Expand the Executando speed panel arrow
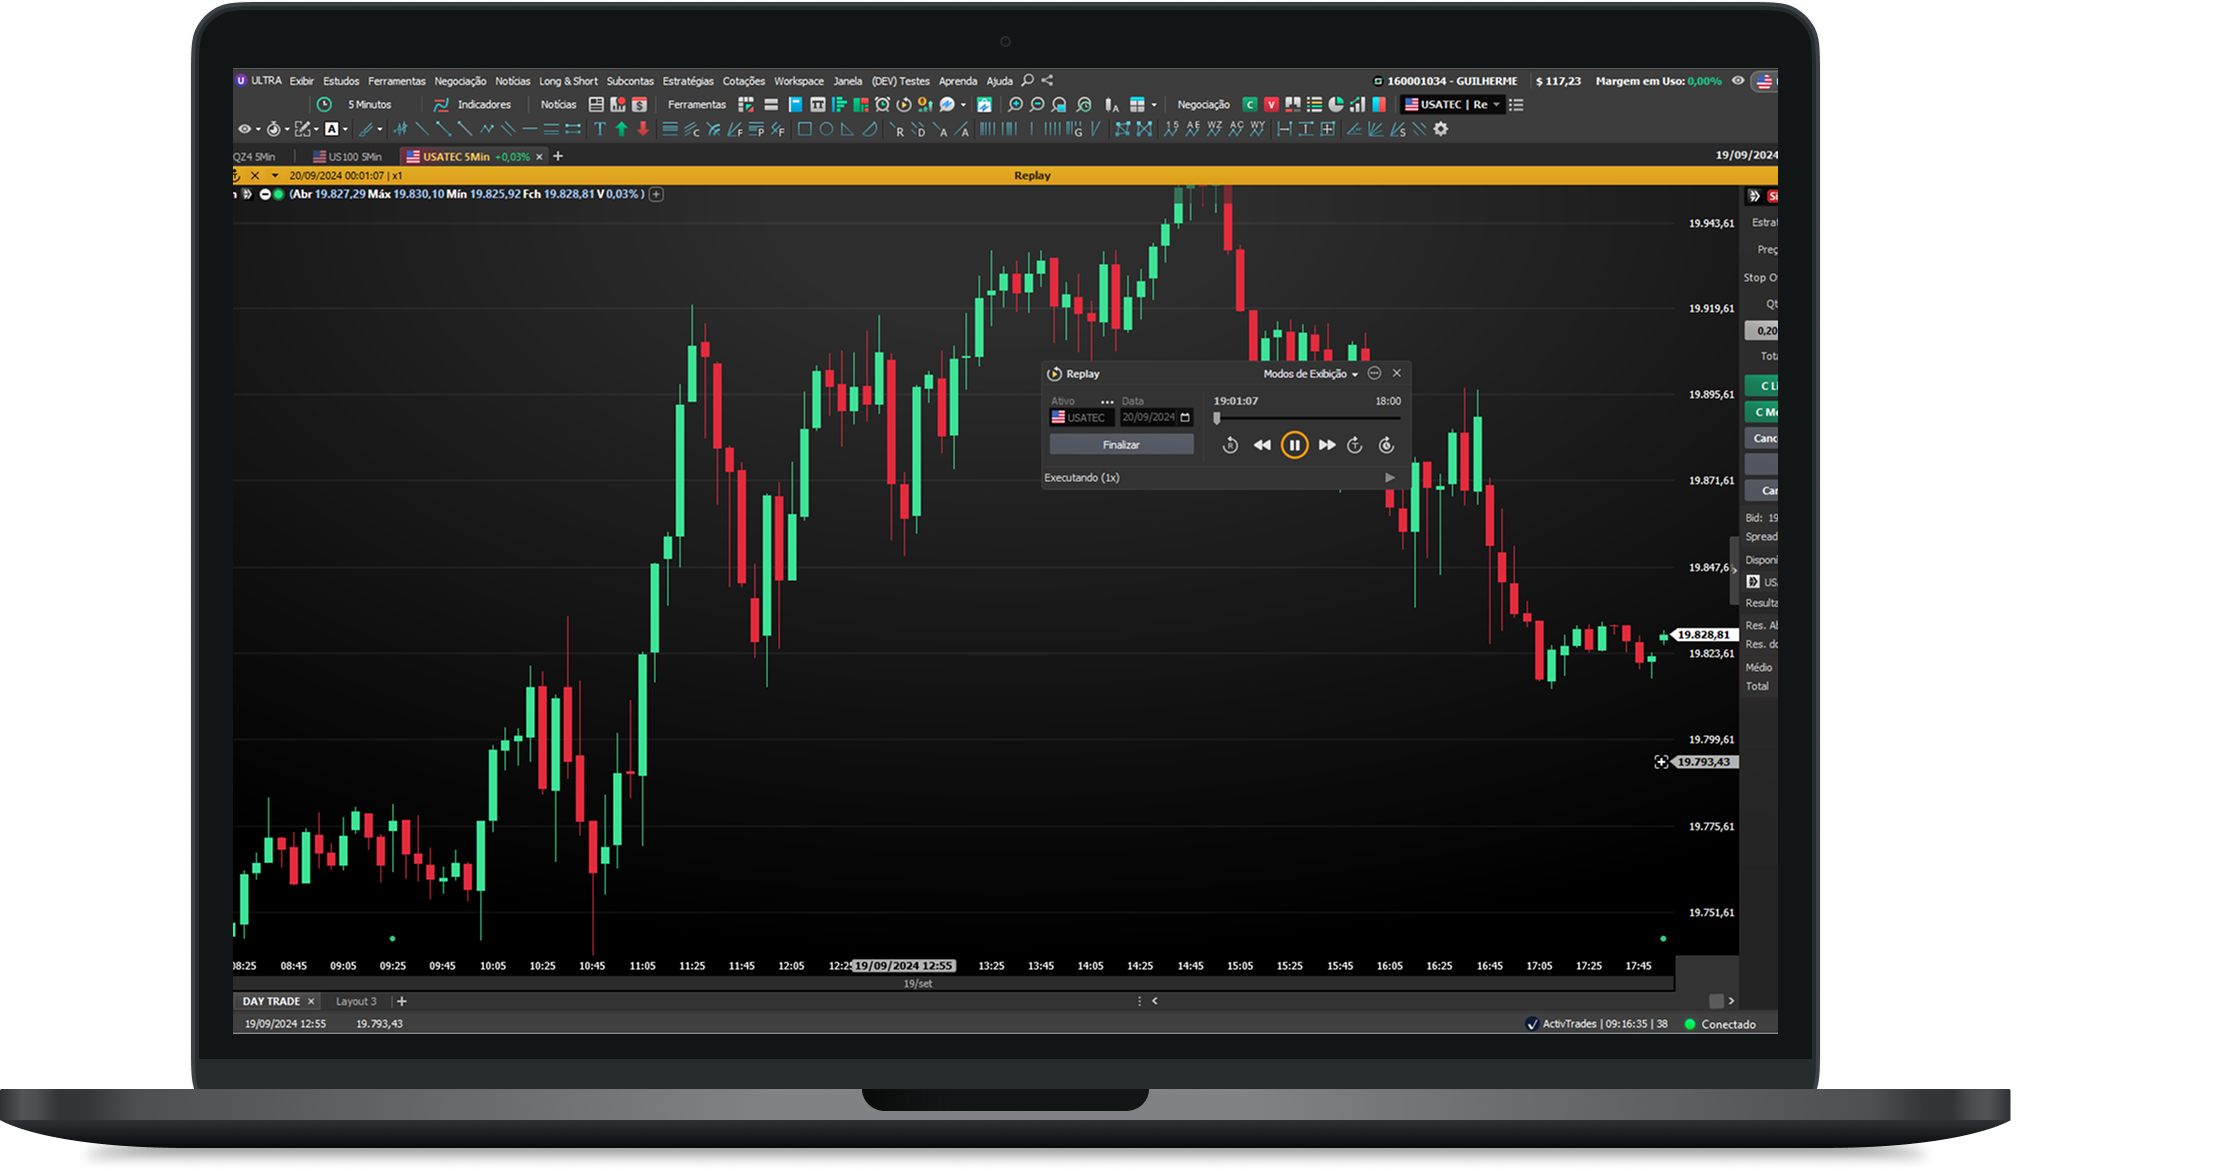2230x1171 pixels. [x=1389, y=478]
